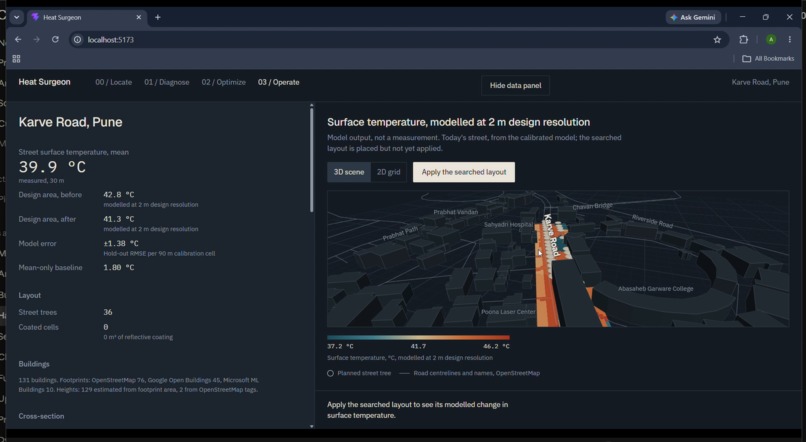Click the 42.8 °C design area before value
The width and height of the screenshot is (806, 442).
point(119,194)
